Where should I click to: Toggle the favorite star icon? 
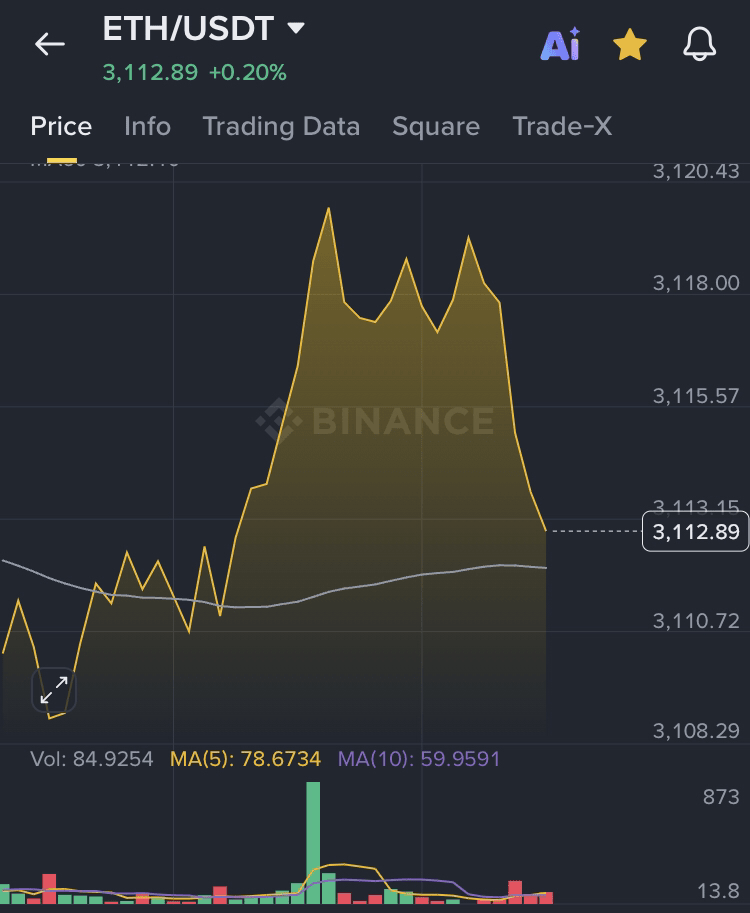coord(629,44)
